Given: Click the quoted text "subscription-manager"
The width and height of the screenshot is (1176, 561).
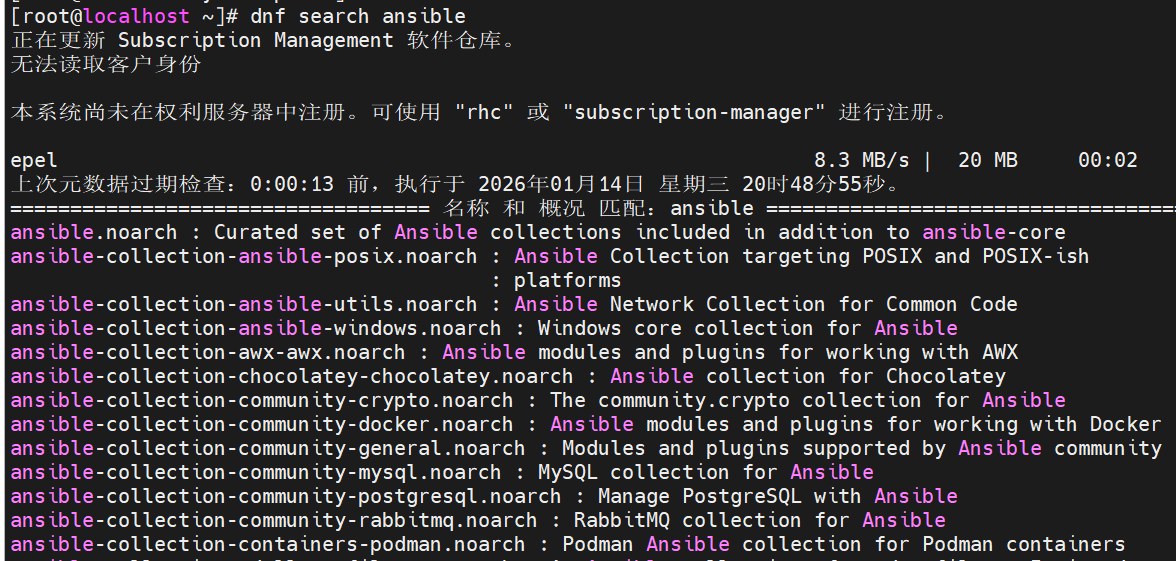Looking at the screenshot, I should (694, 112).
